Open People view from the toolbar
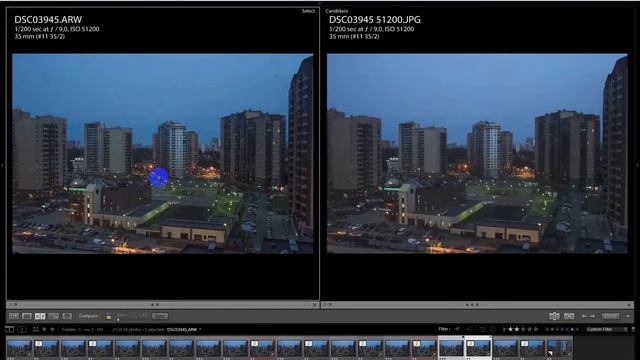Screen dimensions: 640x360 point(67,316)
